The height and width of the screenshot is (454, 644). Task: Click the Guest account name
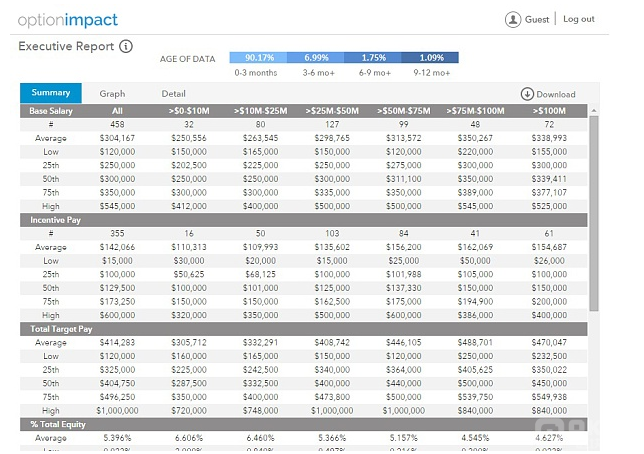click(x=537, y=19)
